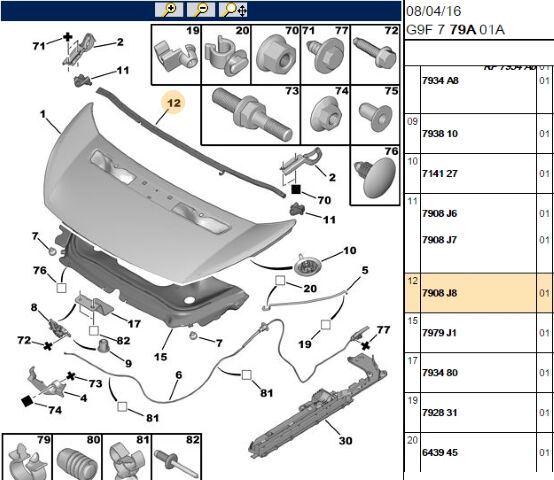Select part number 7934 80
The width and height of the screenshot is (554, 480).
(x=440, y=373)
